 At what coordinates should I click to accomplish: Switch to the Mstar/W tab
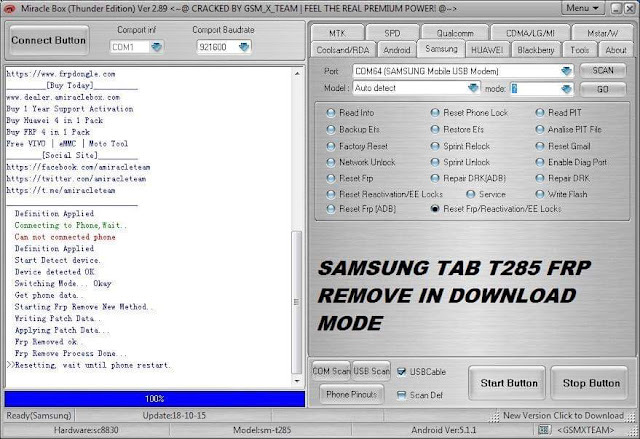click(602, 33)
